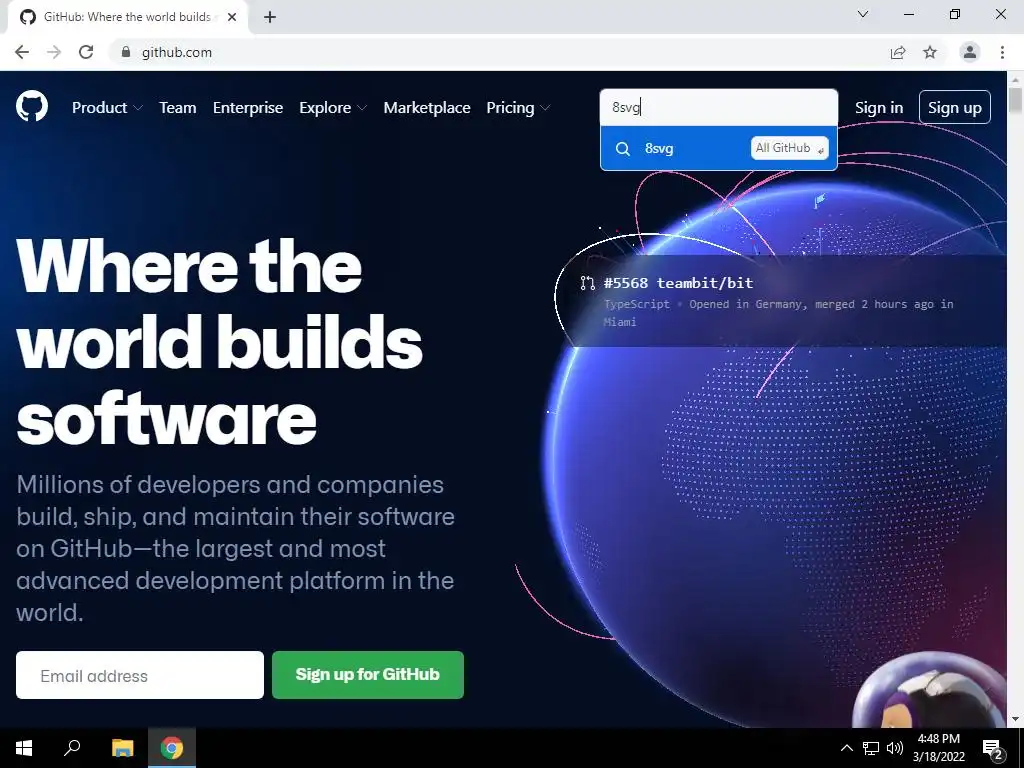The width and height of the screenshot is (1024, 768).
Task: Open Windows taskbar search
Action: click(72, 748)
